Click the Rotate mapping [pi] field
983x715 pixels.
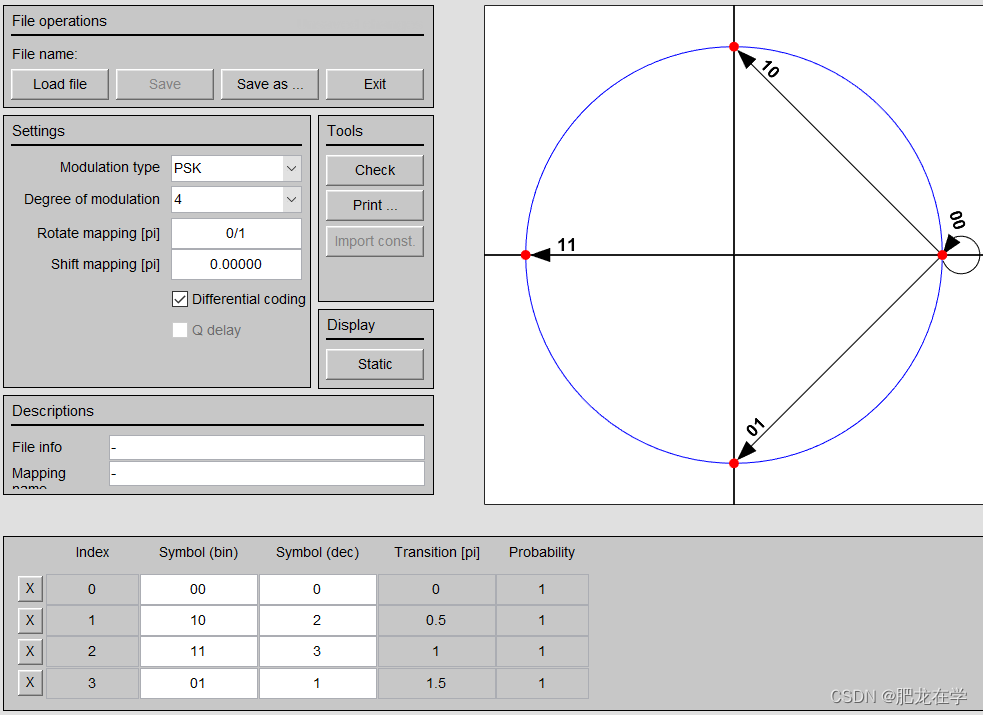point(236,233)
